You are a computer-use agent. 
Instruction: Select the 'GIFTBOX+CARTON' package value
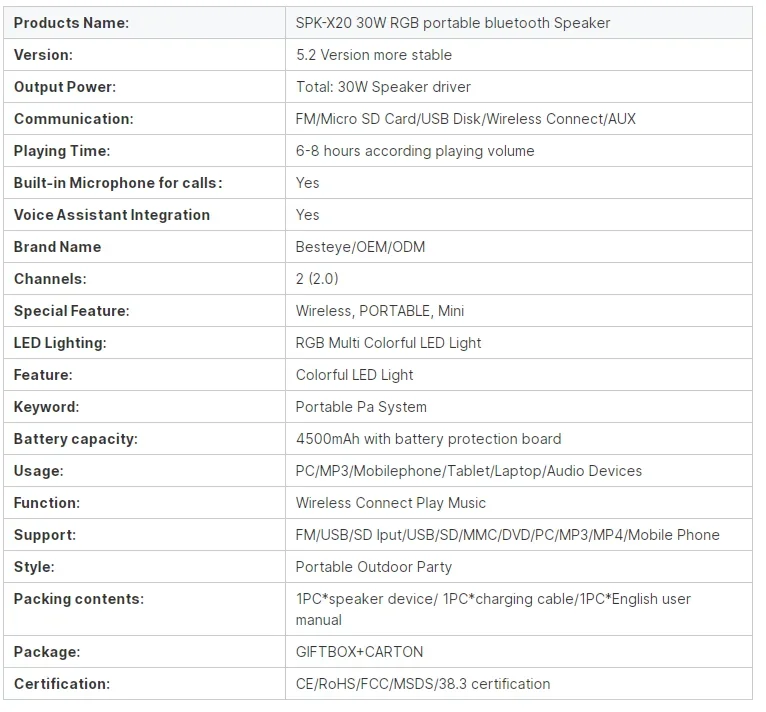[x=359, y=651]
